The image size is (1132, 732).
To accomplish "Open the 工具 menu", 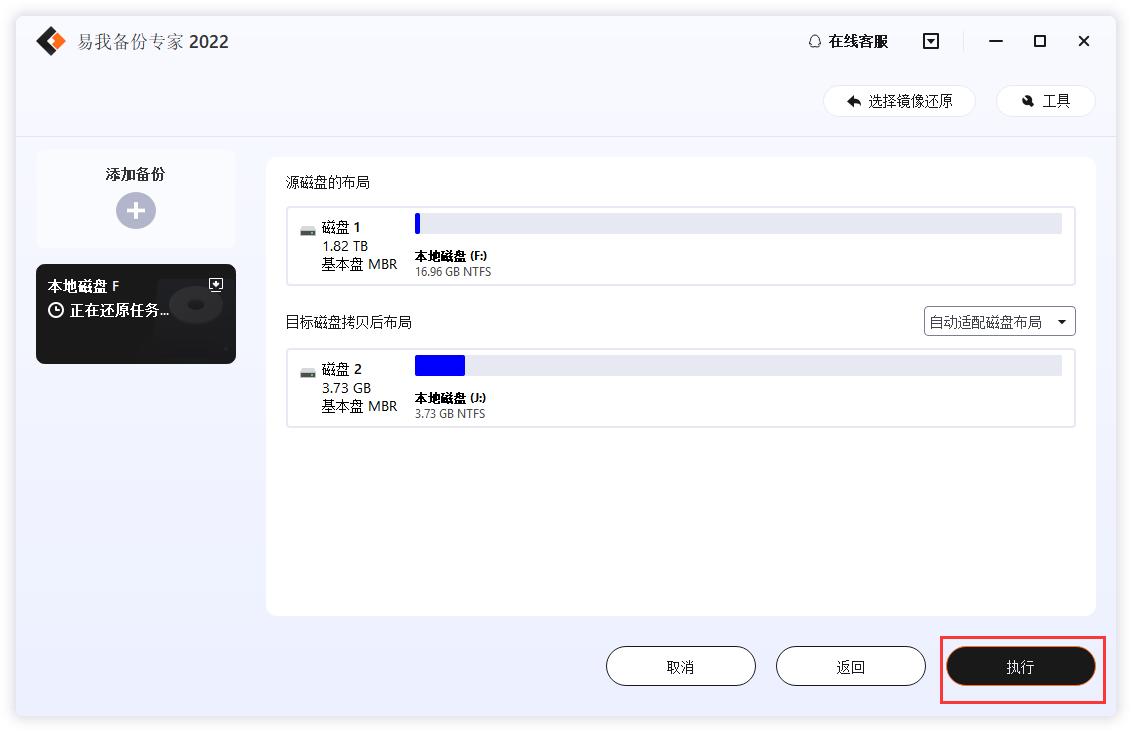I will (1045, 101).
